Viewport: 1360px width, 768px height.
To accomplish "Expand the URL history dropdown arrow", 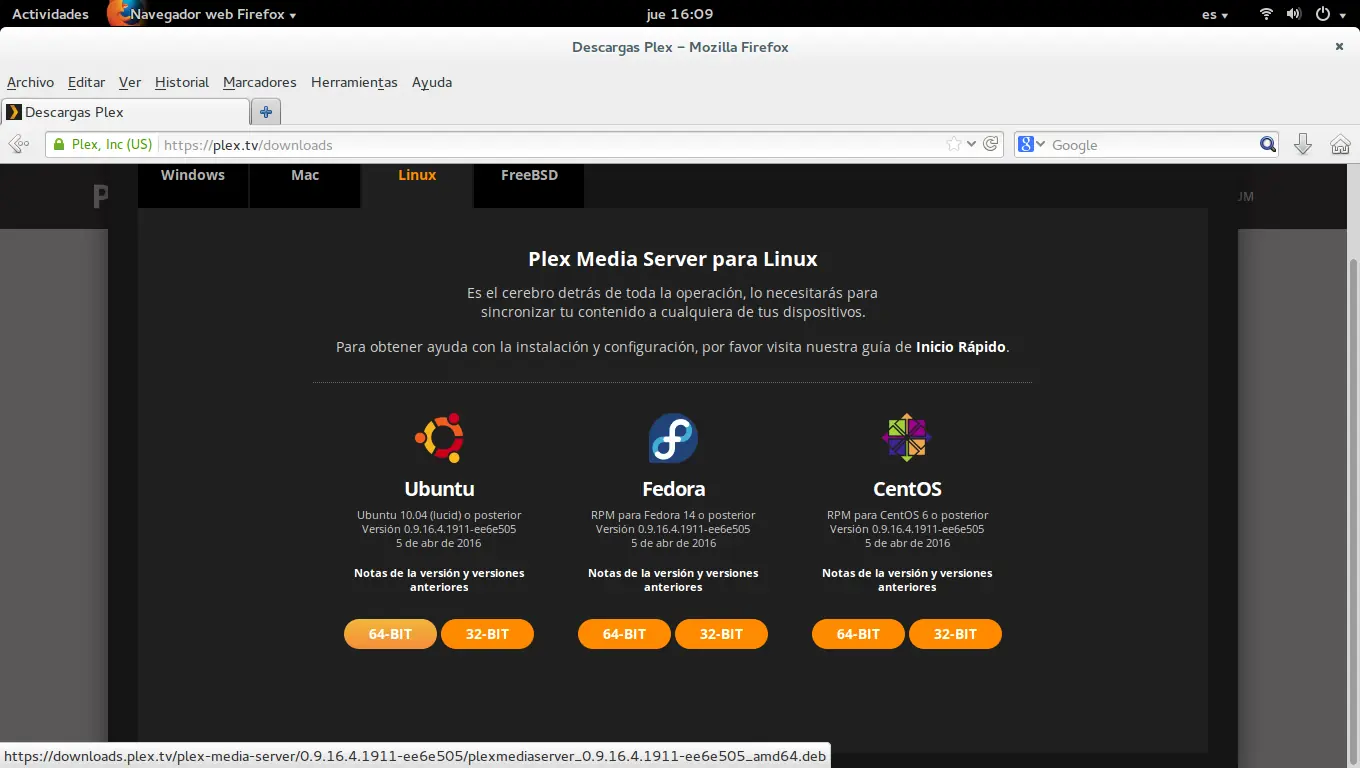I will (x=971, y=144).
